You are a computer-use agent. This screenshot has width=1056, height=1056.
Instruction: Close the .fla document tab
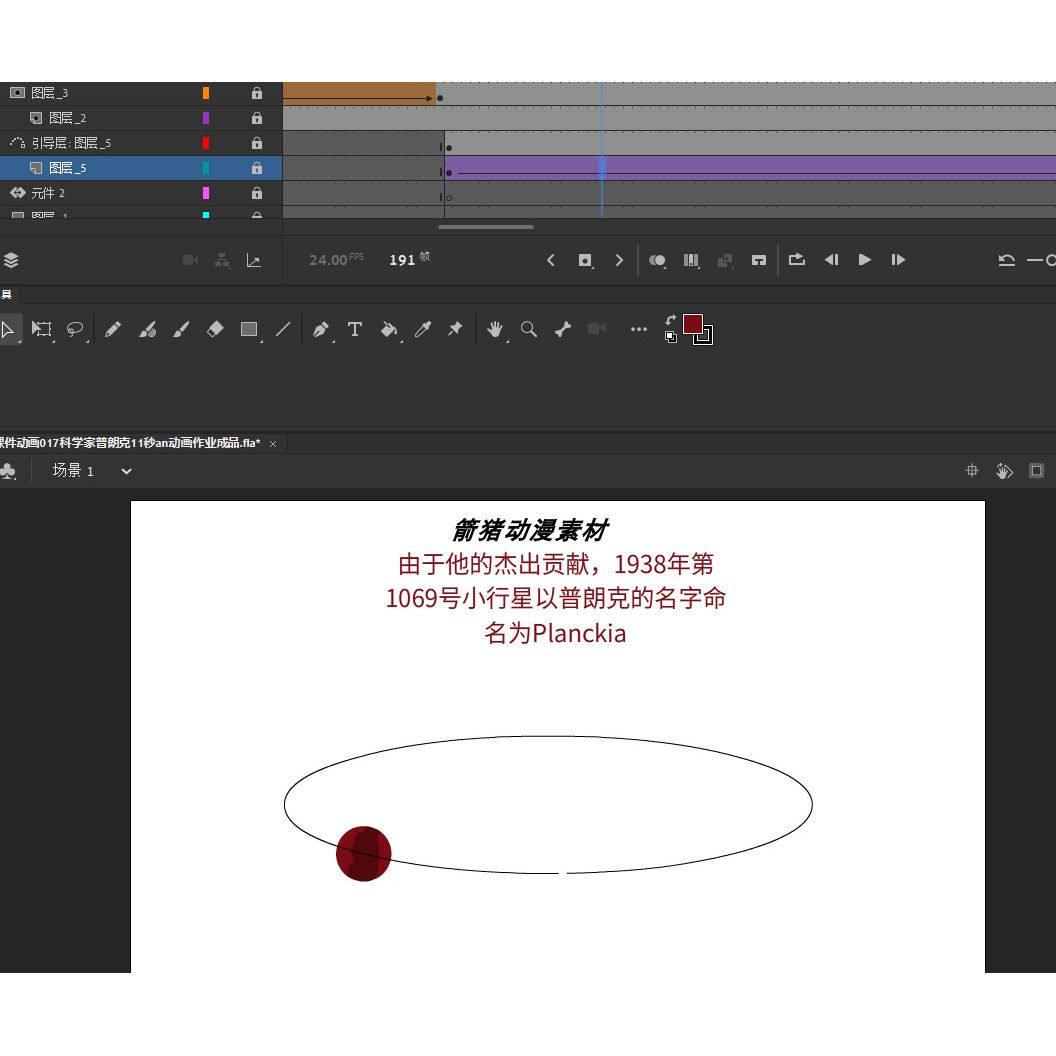[x=273, y=444]
